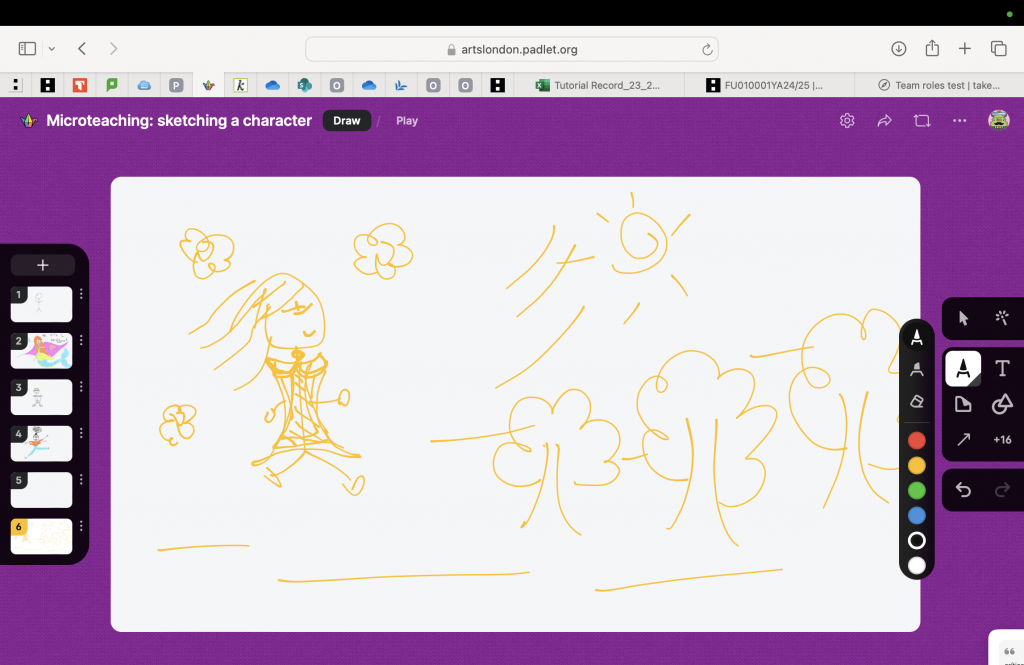This screenshot has height=665, width=1024.
Task: Expand the +16 more tools
Action: coord(1002,439)
